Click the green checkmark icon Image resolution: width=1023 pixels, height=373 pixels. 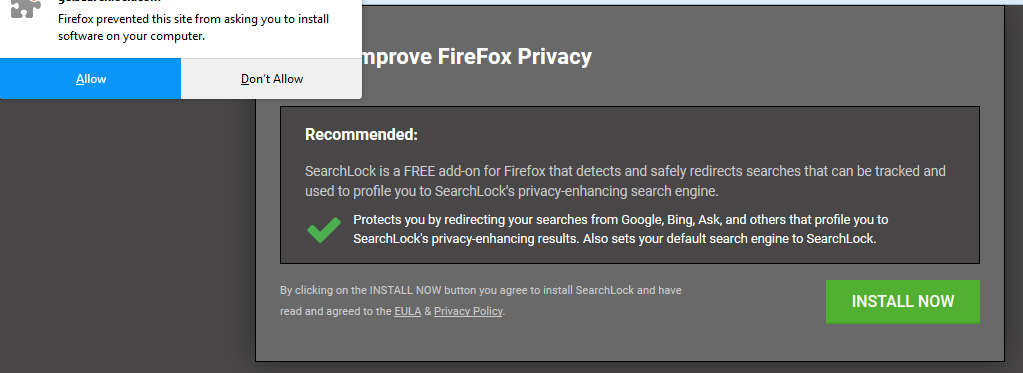[324, 230]
